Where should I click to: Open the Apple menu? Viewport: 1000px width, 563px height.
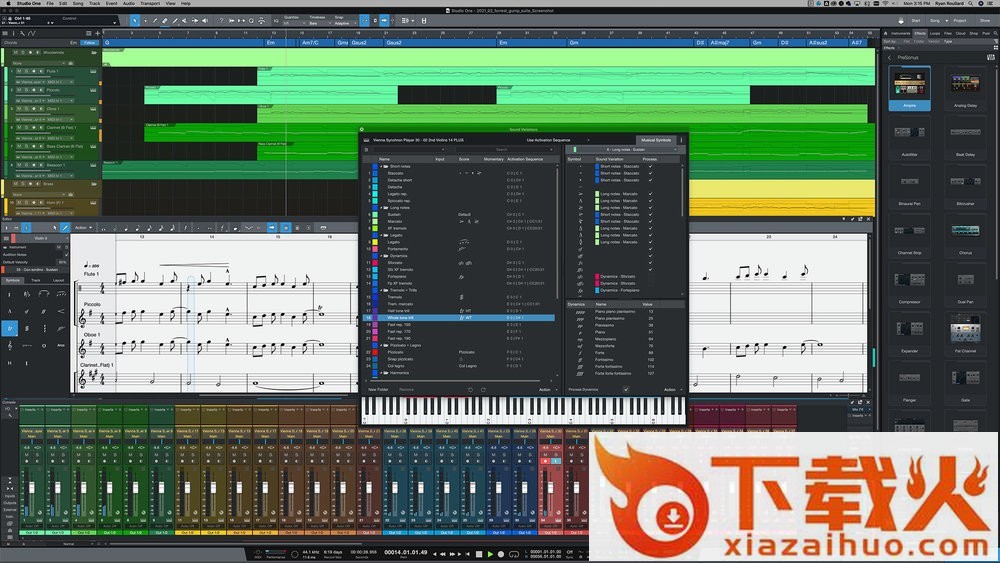pos(6,3)
